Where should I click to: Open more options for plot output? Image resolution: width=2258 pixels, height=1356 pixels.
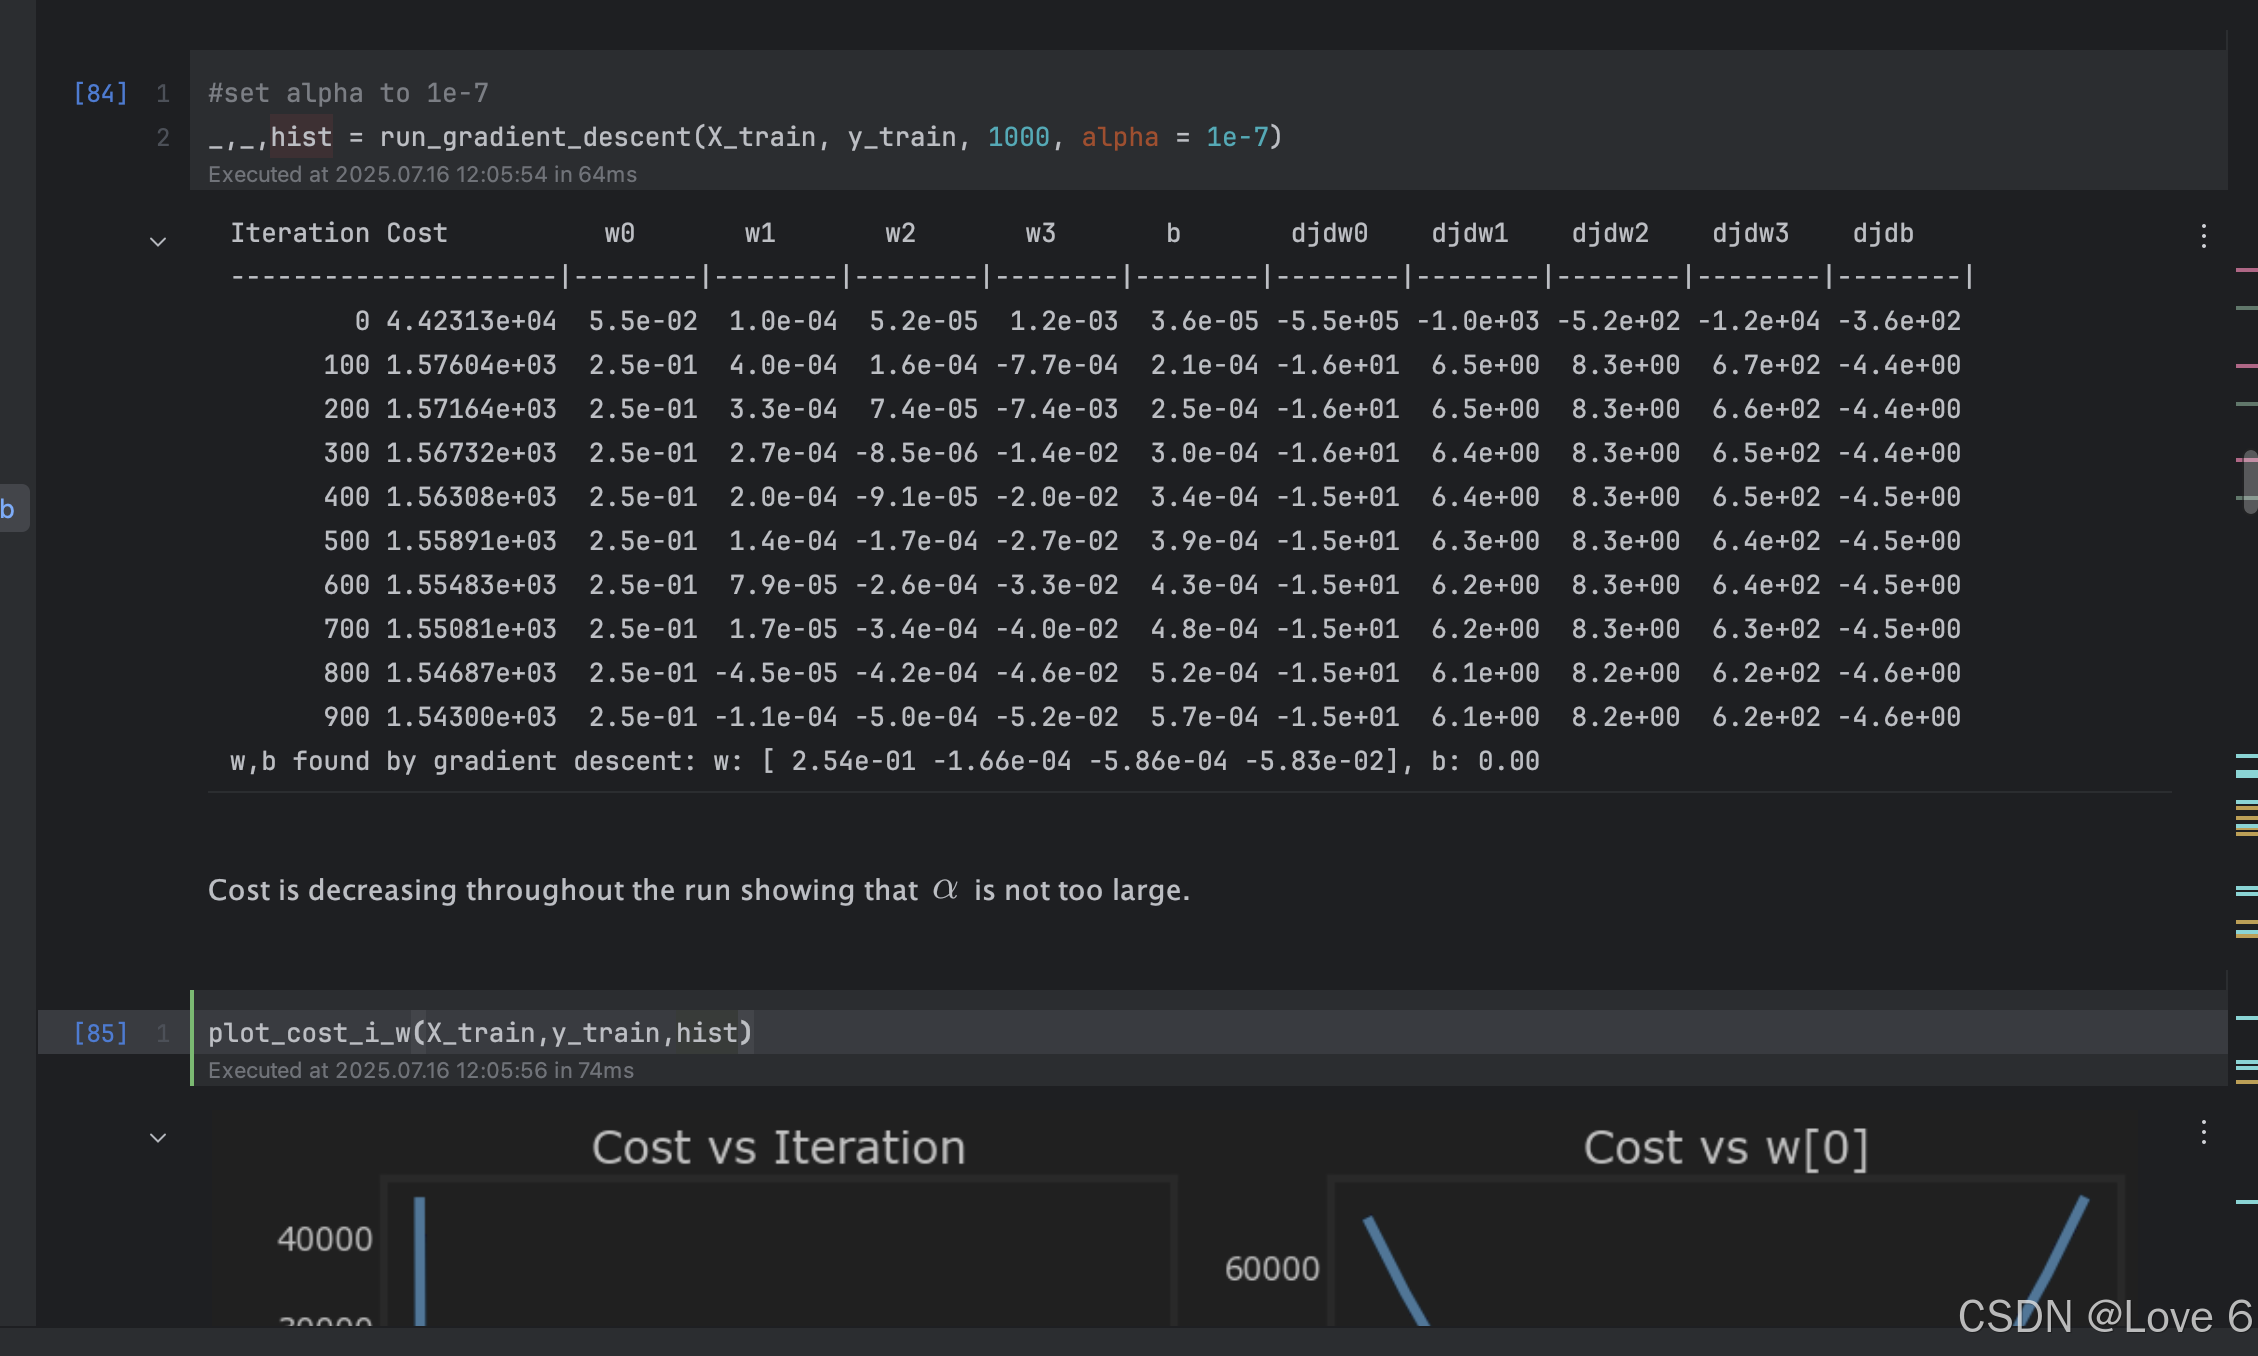tap(2203, 1132)
